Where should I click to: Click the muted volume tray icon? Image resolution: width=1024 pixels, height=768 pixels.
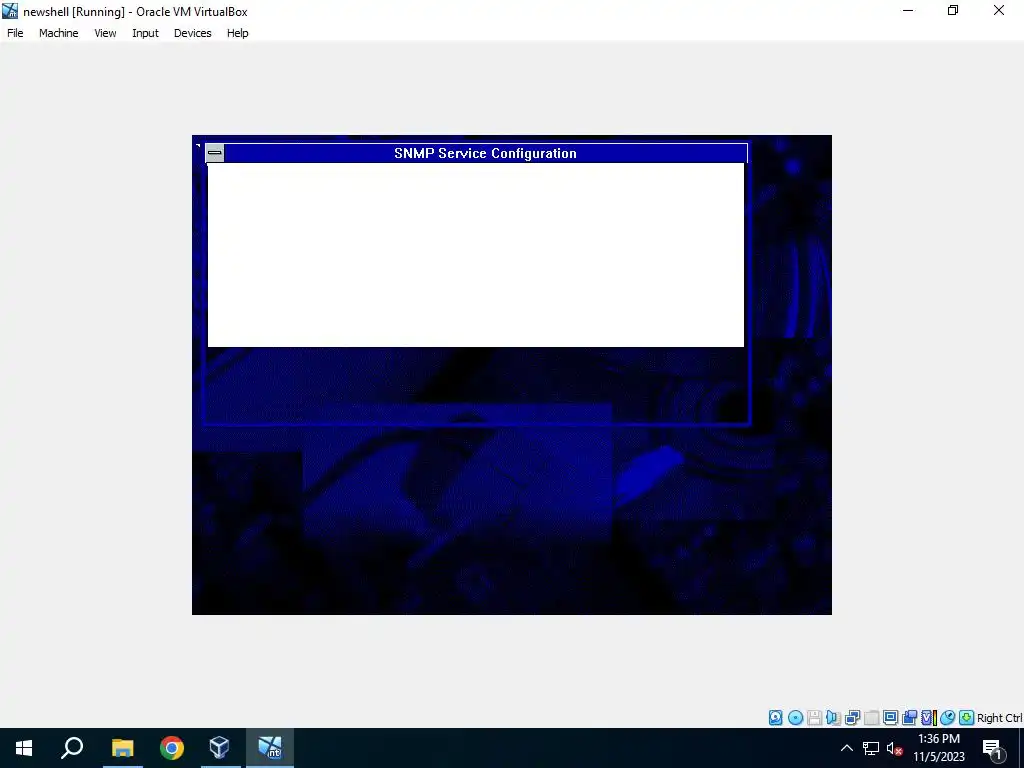tap(895, 748)
